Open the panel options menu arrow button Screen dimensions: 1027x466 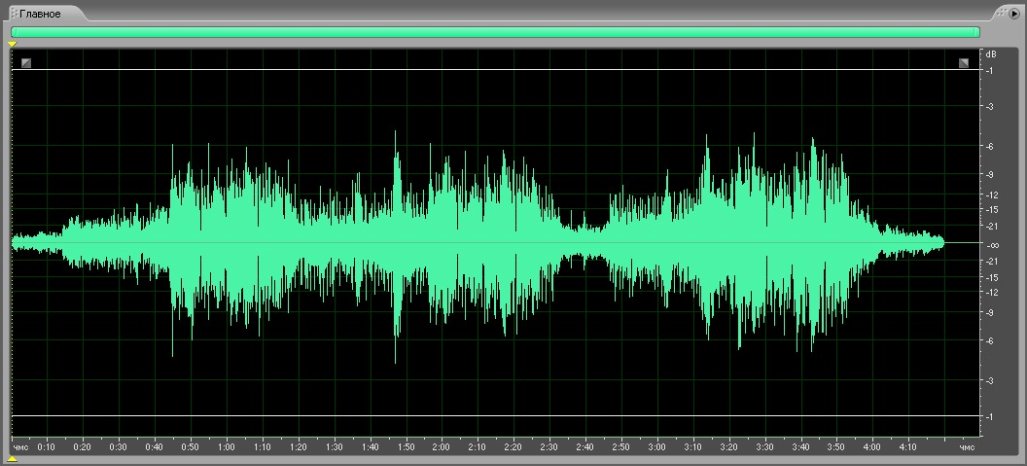(1013, 13)
